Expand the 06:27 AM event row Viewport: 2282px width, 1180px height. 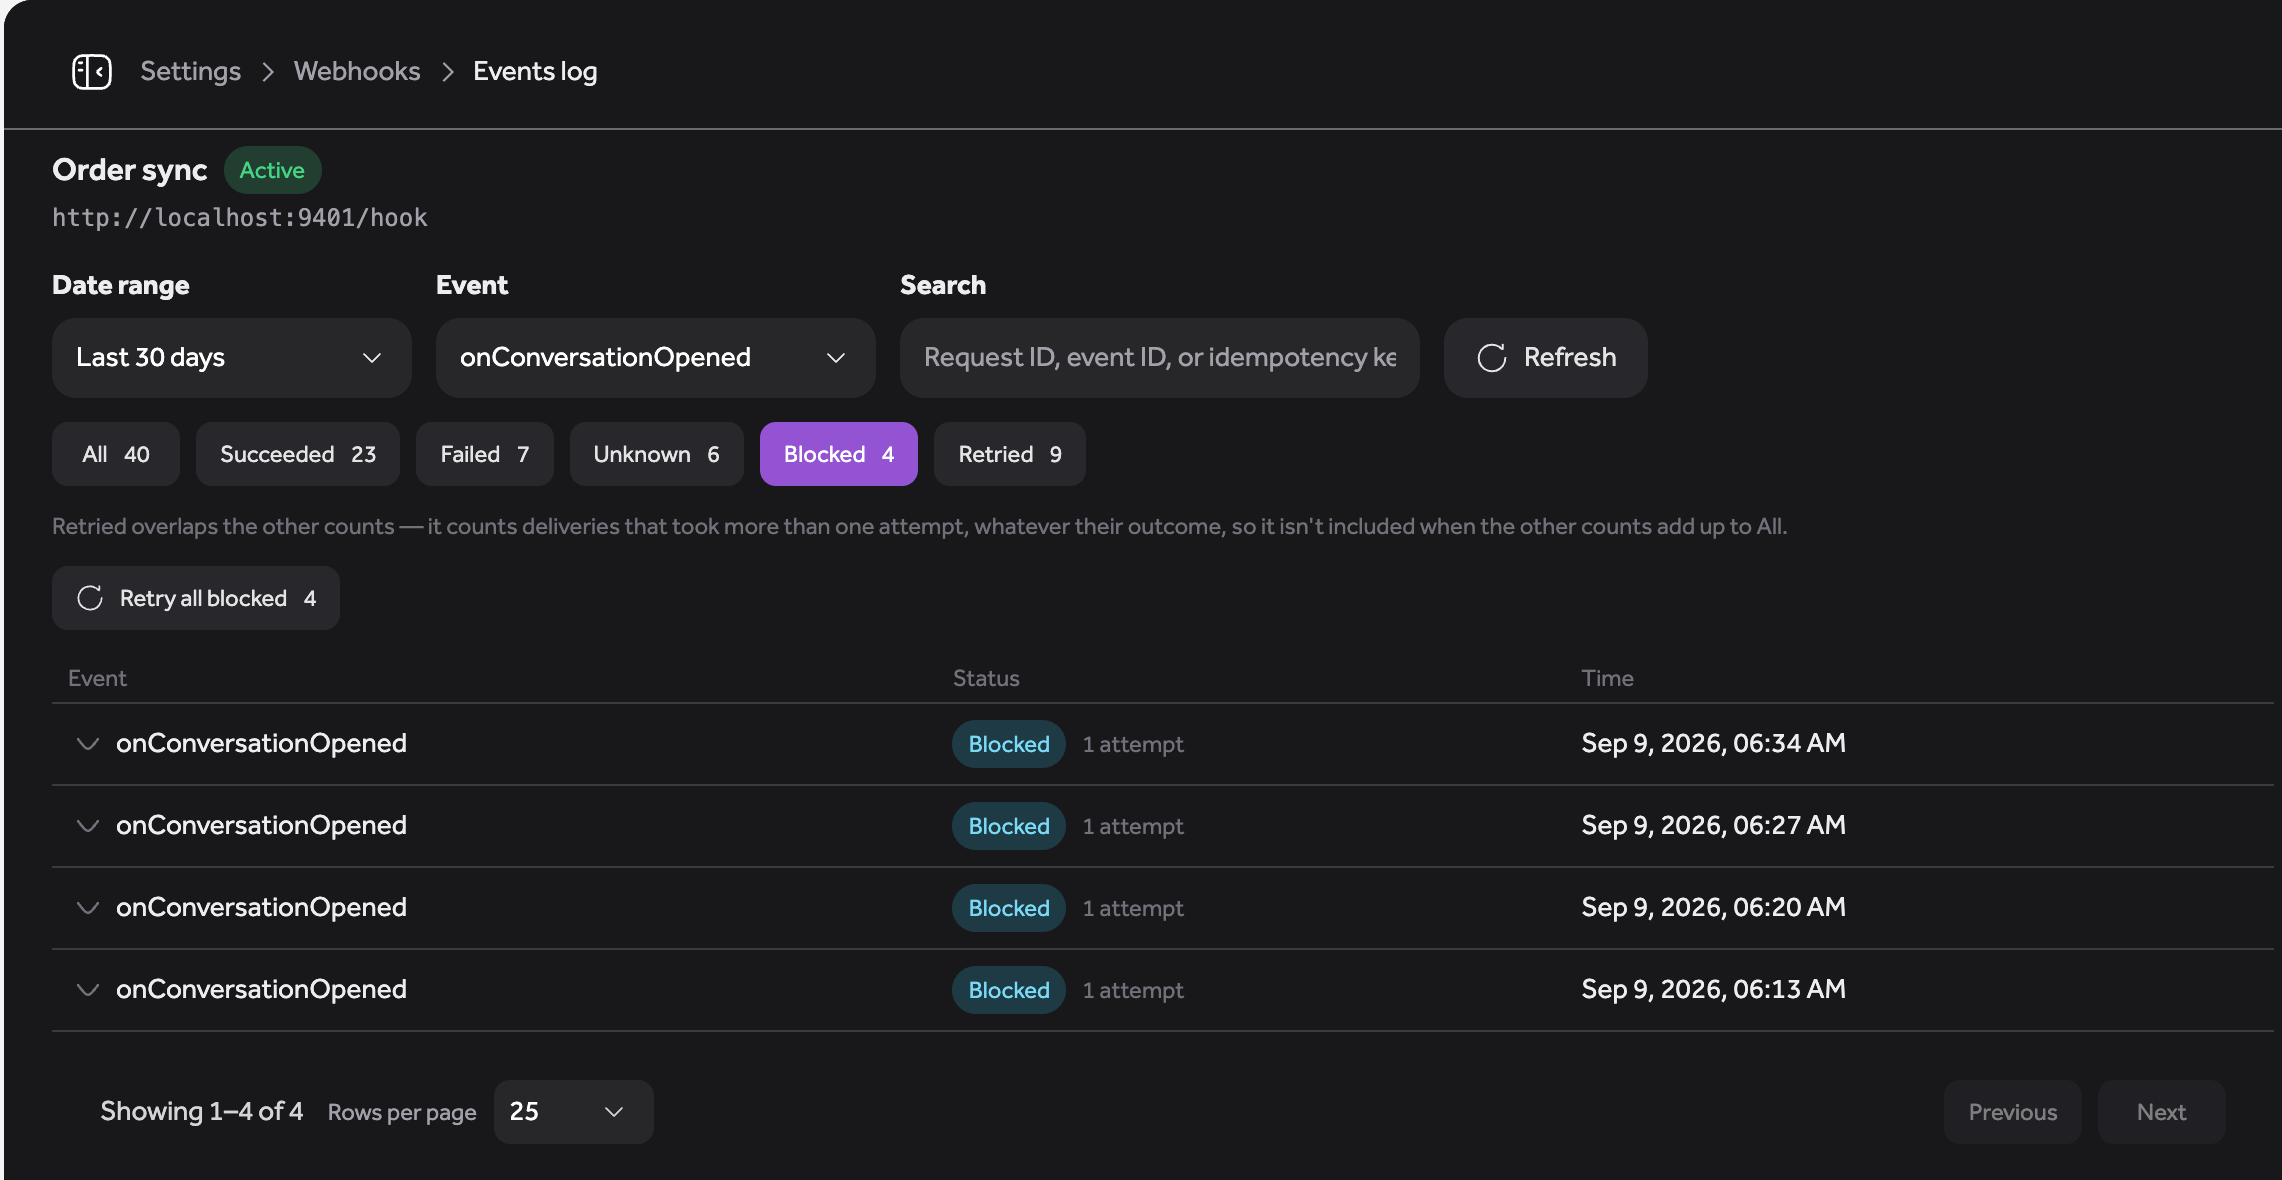pos(88,826)
